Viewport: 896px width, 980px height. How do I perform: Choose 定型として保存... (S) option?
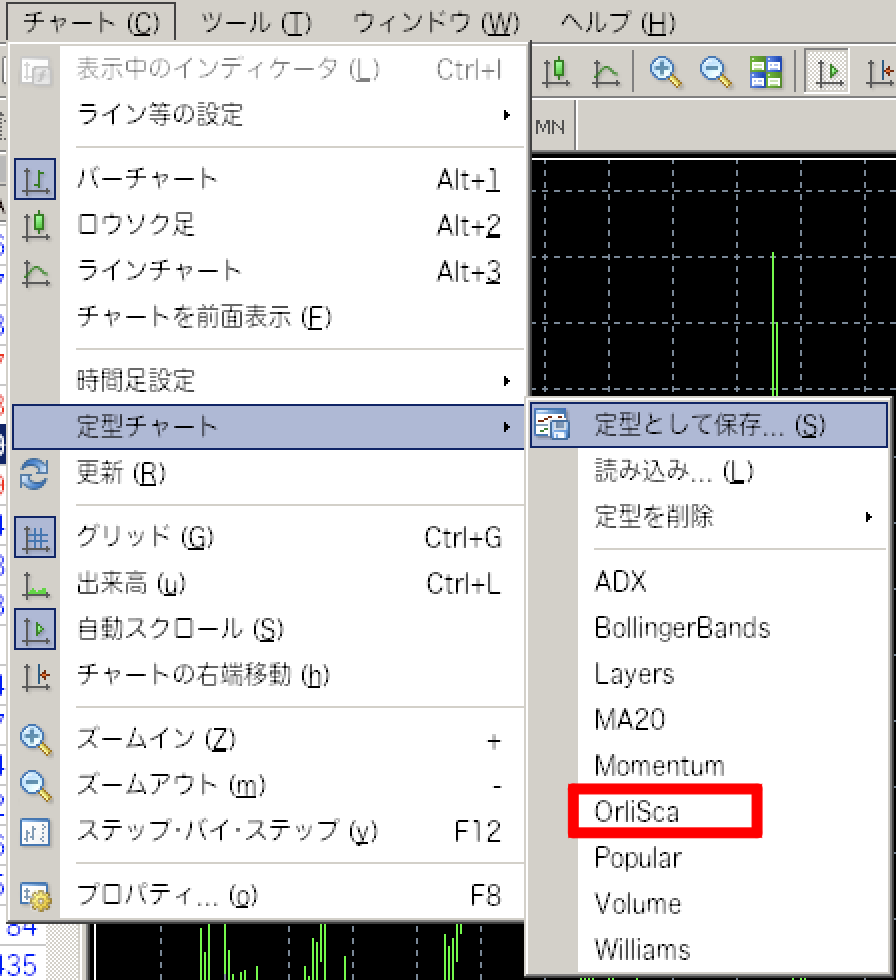pos(709,425)
